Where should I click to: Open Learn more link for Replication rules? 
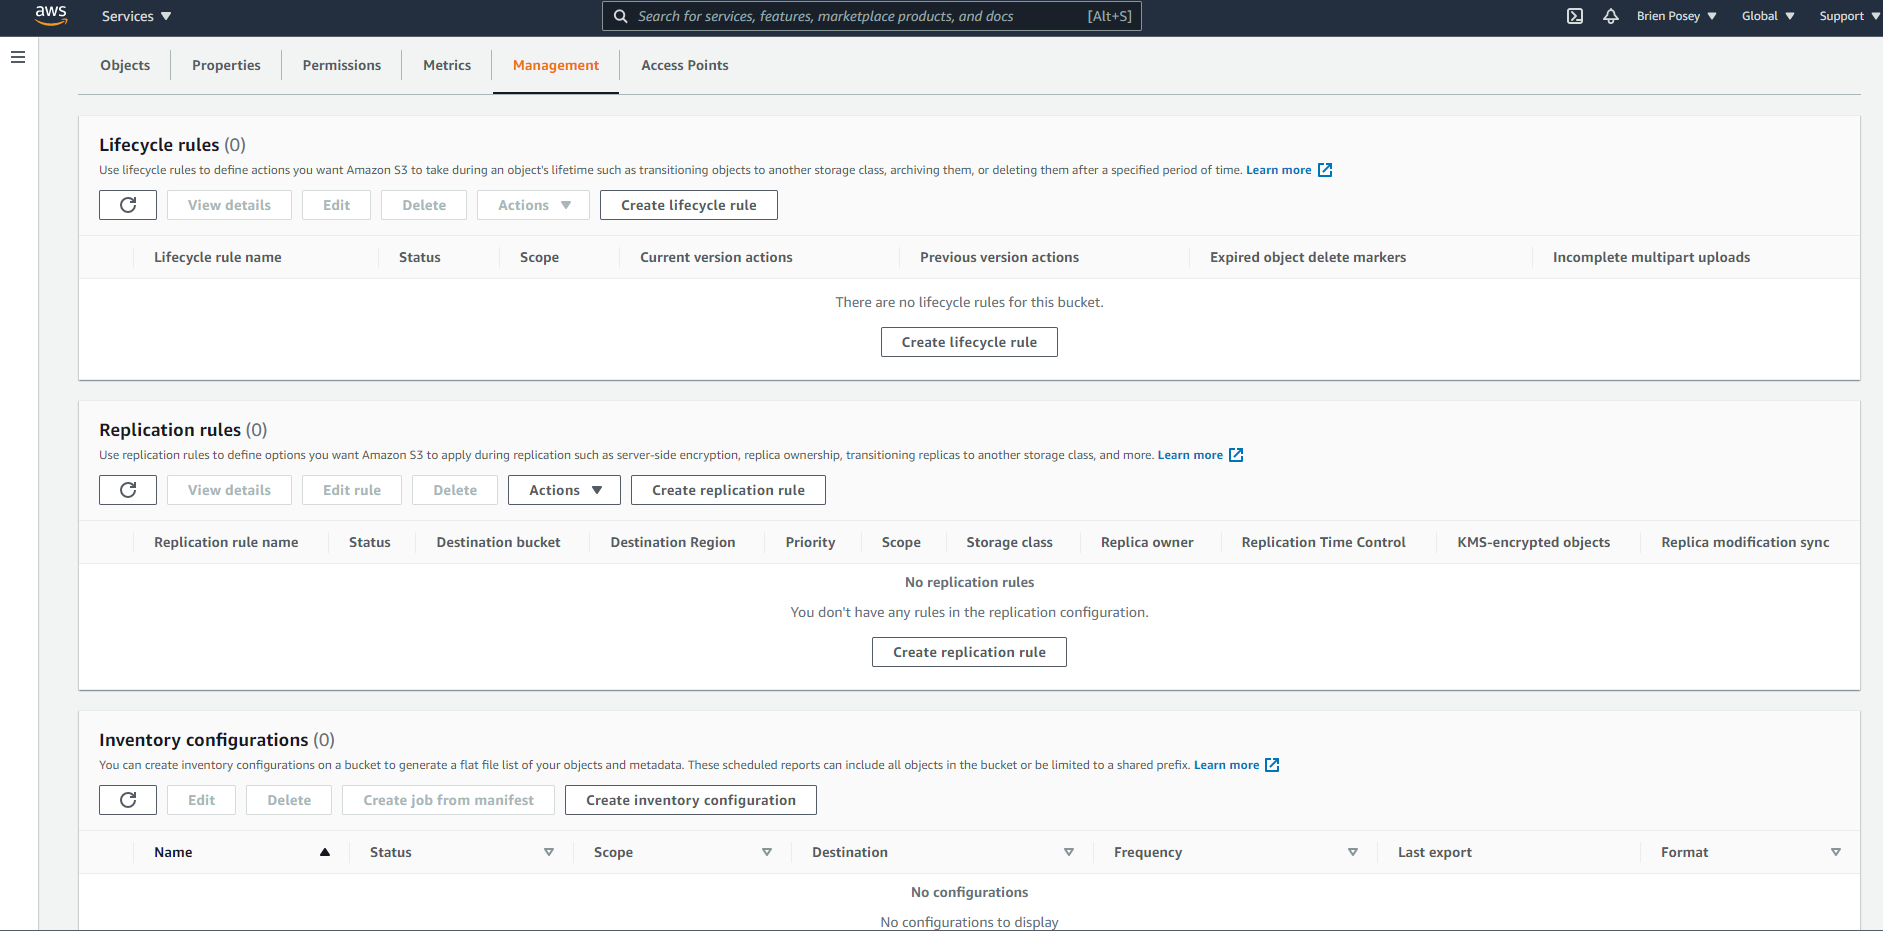pyautogui.click(x=1190, y=455)
